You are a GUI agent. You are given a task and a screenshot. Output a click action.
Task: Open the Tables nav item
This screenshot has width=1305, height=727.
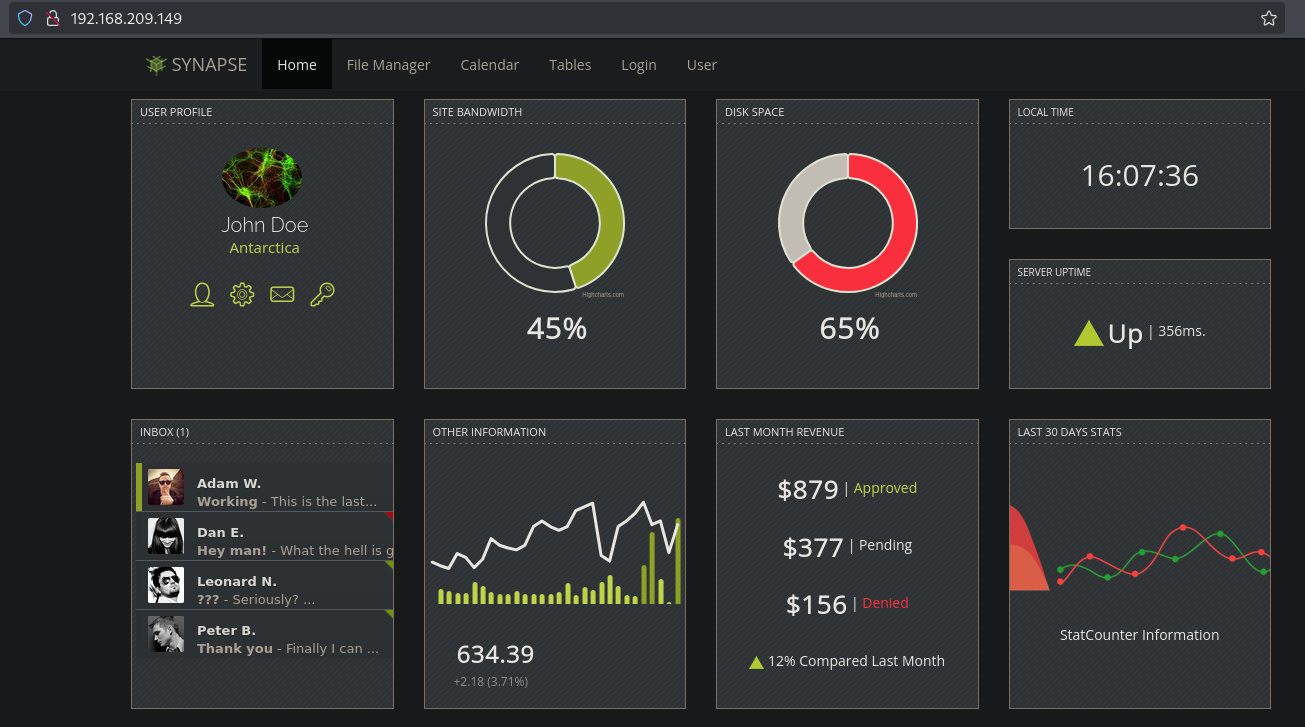tap(570, 65)
